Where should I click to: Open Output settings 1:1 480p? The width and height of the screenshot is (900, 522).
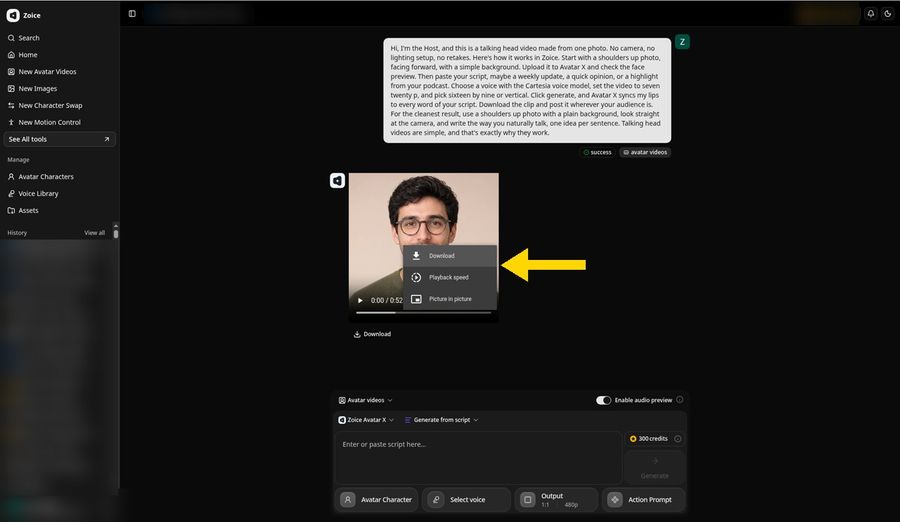pyautogui.click(x=557, y=500)
